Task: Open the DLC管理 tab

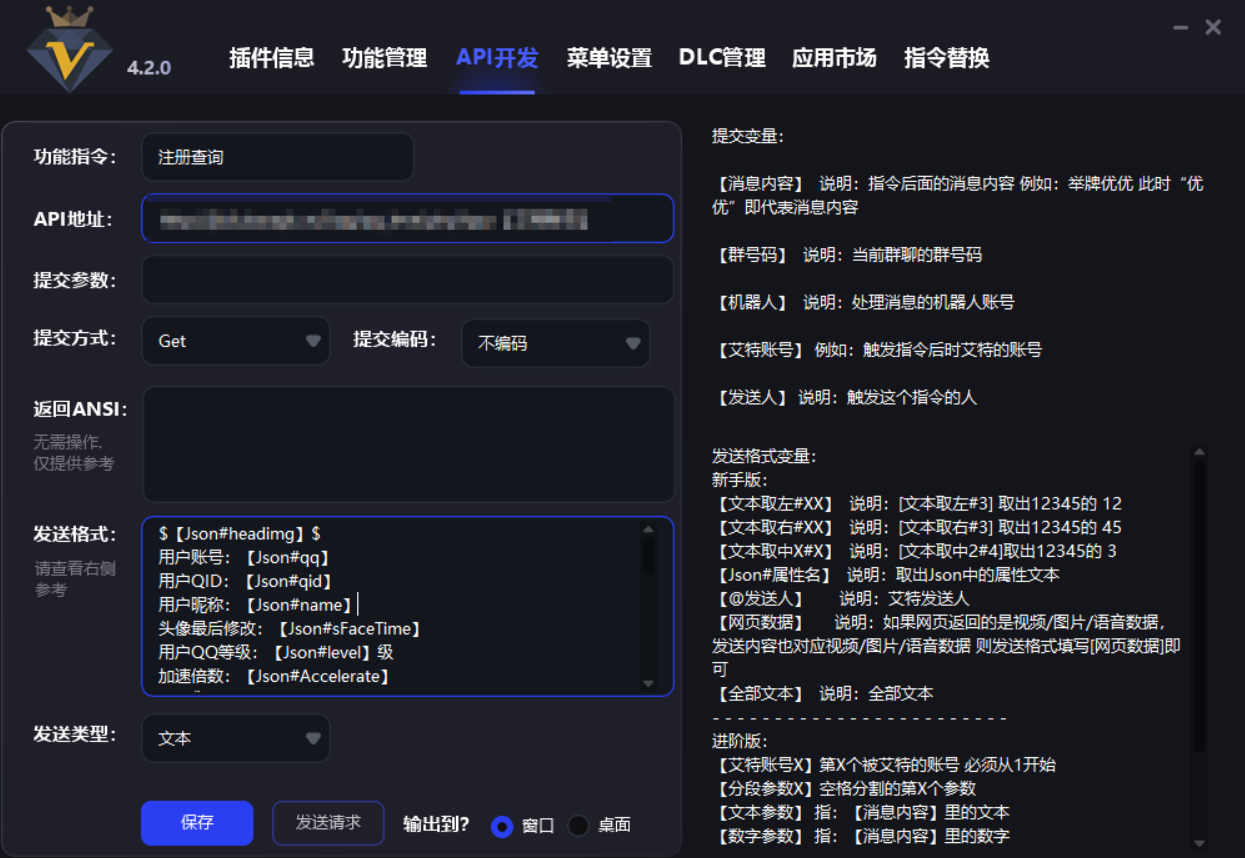Action: click(x=721, y=58)
